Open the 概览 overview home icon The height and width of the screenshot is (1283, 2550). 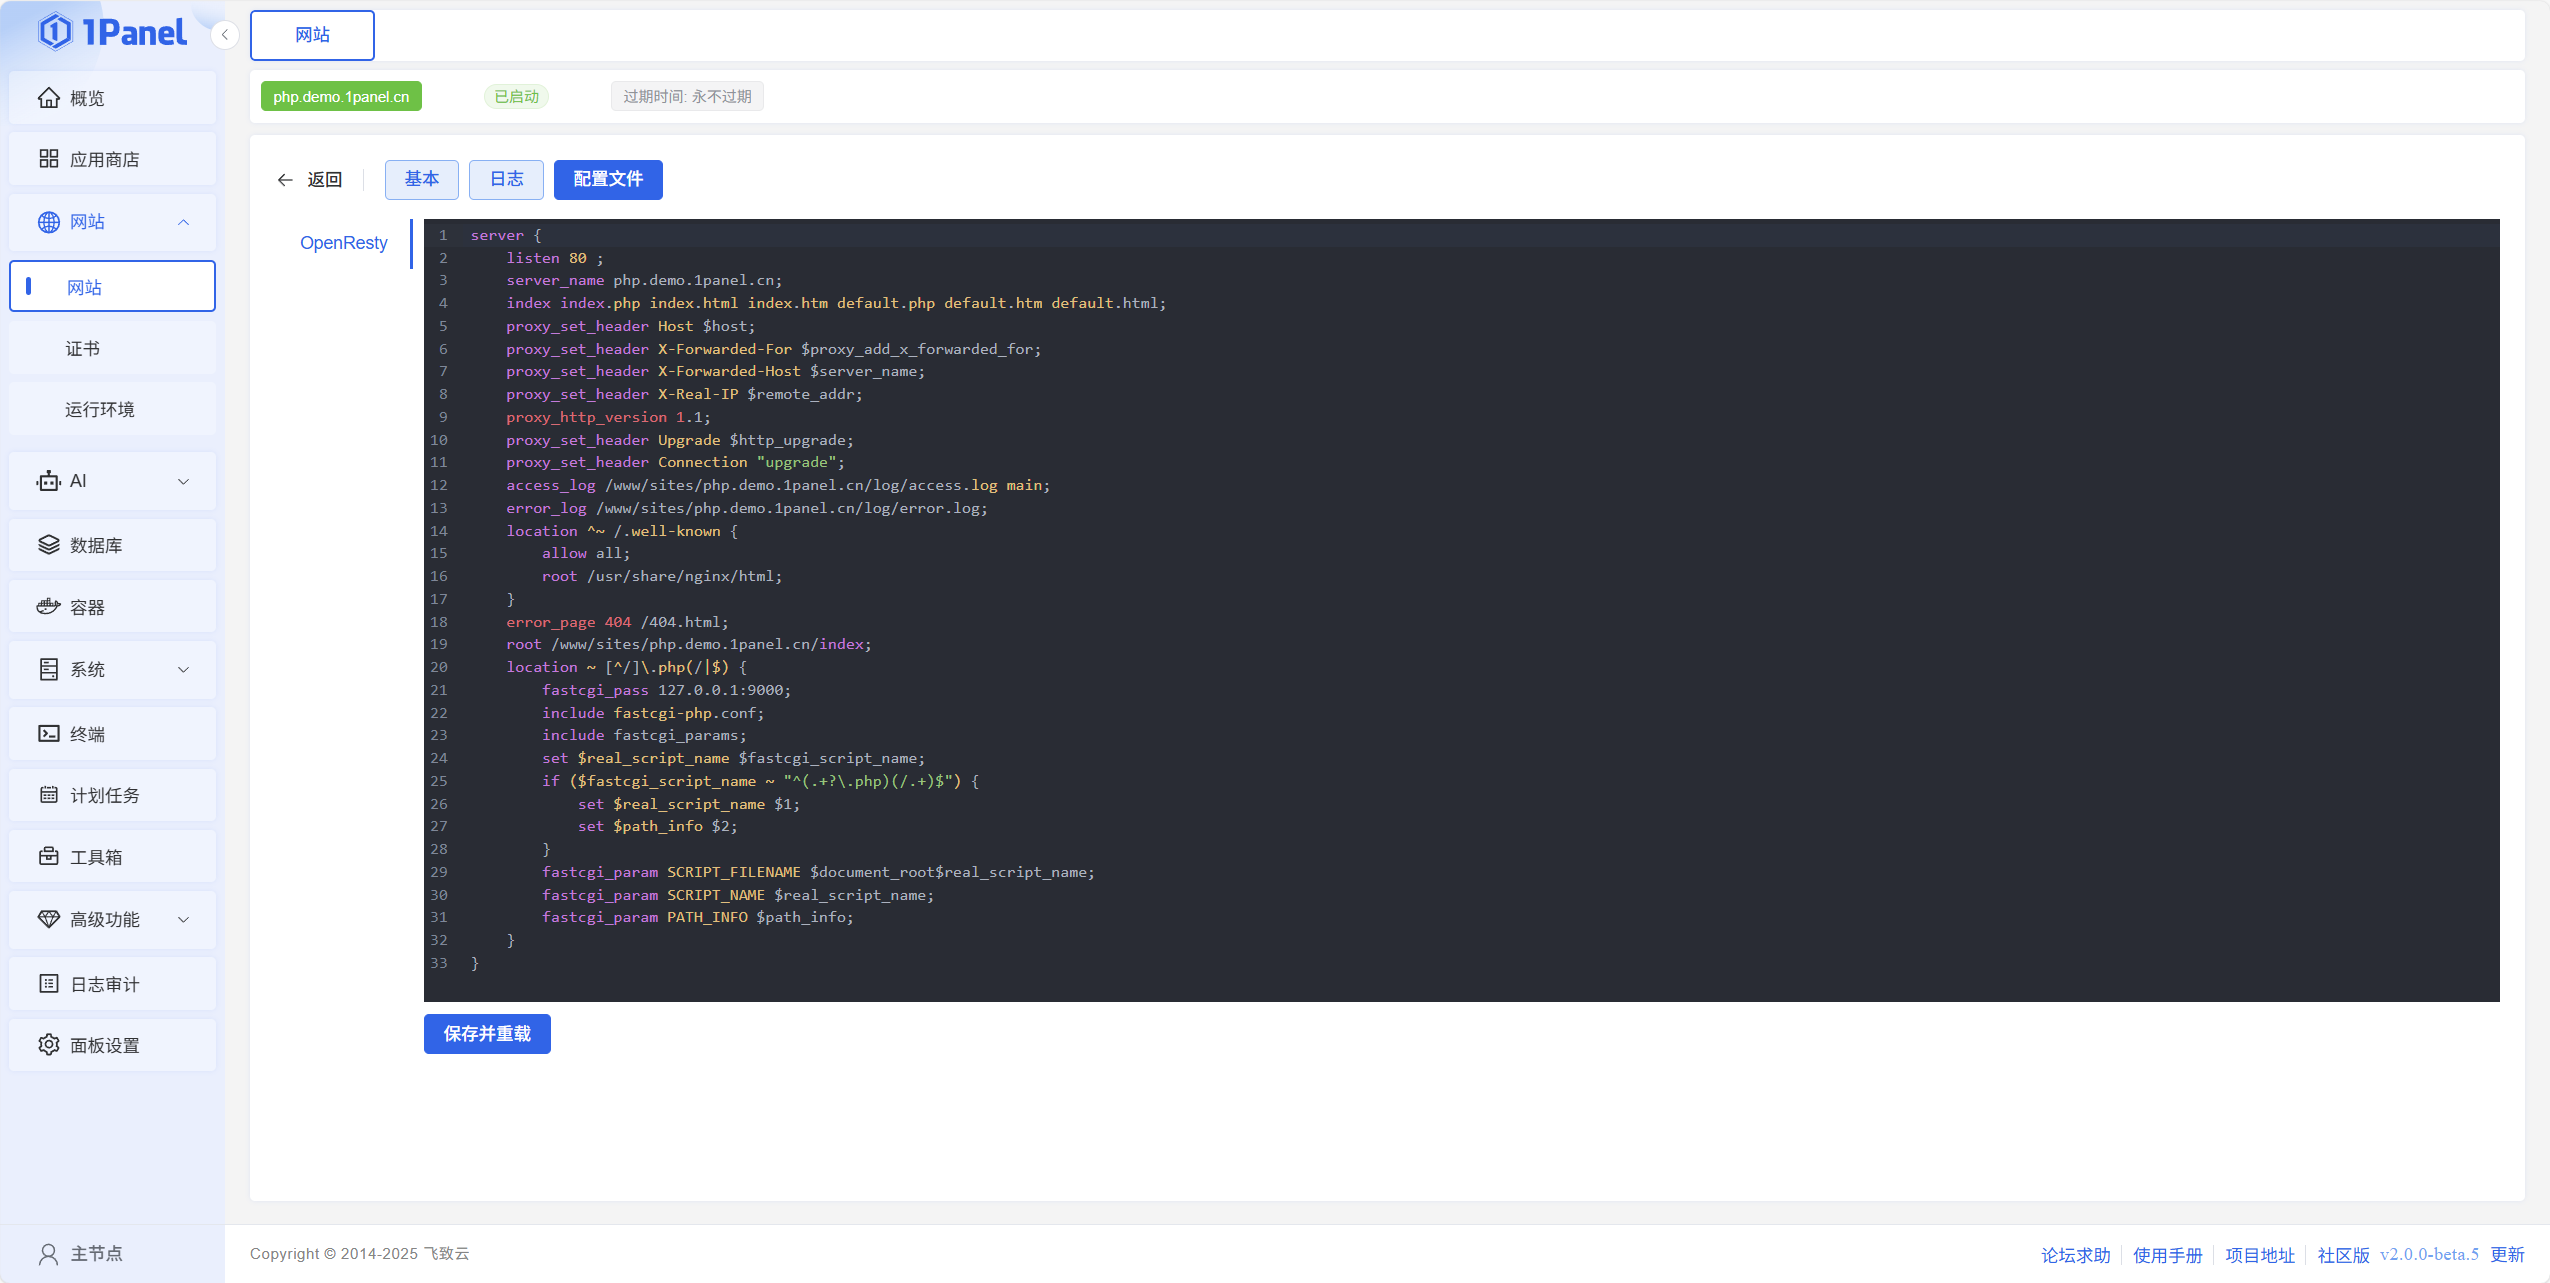[49, 98]
